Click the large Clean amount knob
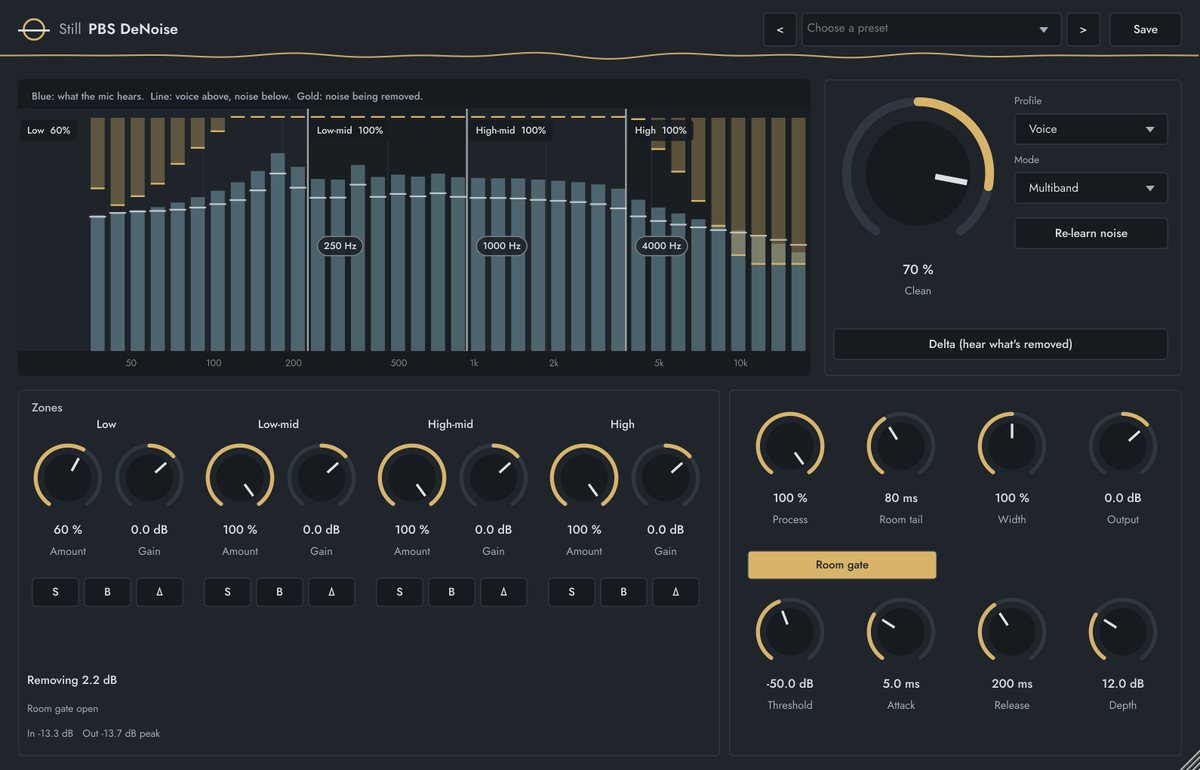Image resolution: width=1200 pixels, height=770 pixels. [x=918, y=172]
